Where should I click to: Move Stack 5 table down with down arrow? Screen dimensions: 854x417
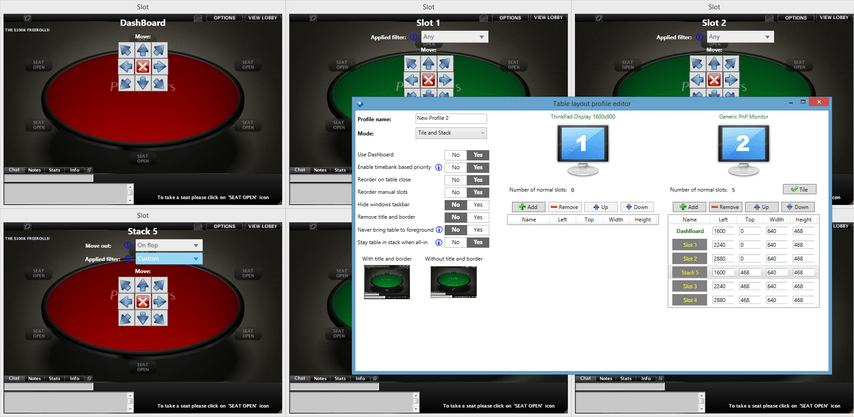tap(142, 318)
